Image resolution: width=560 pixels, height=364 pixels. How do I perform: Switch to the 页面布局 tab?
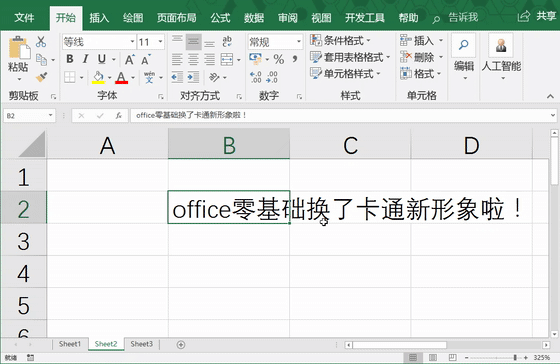(x=177, y=18)
